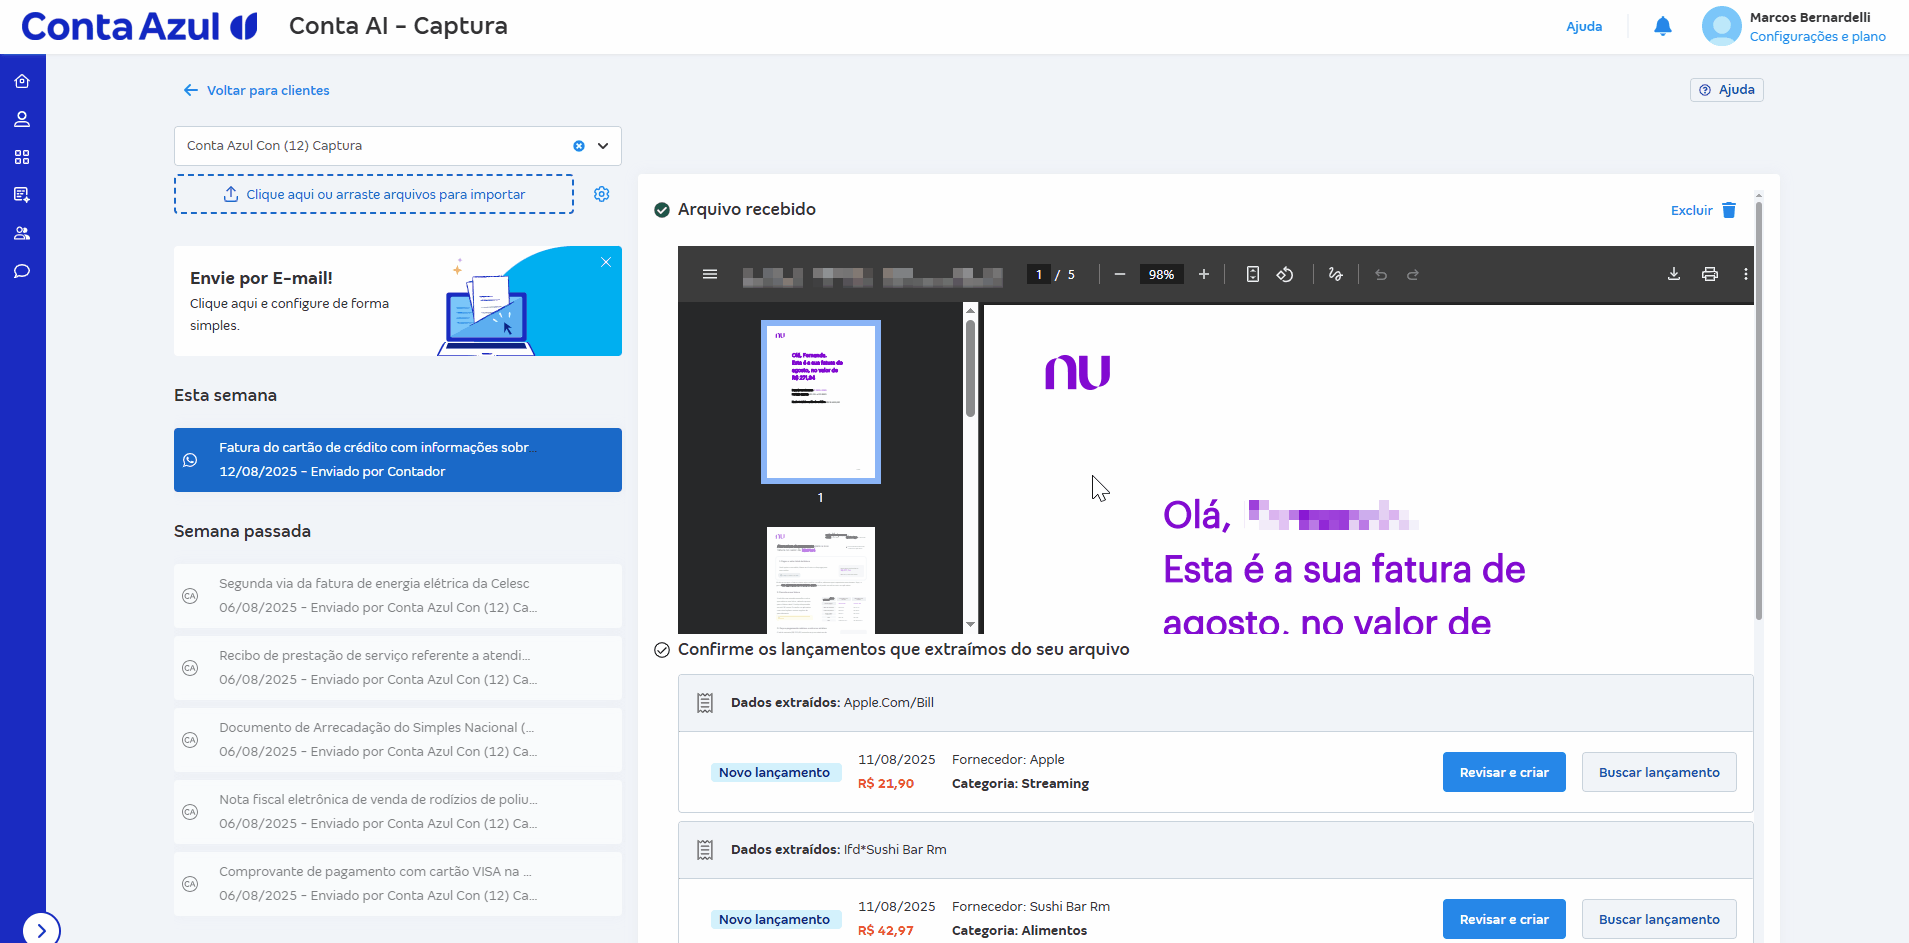
Task: Click the Arquivo recebido heading
Action: (747, 209)
